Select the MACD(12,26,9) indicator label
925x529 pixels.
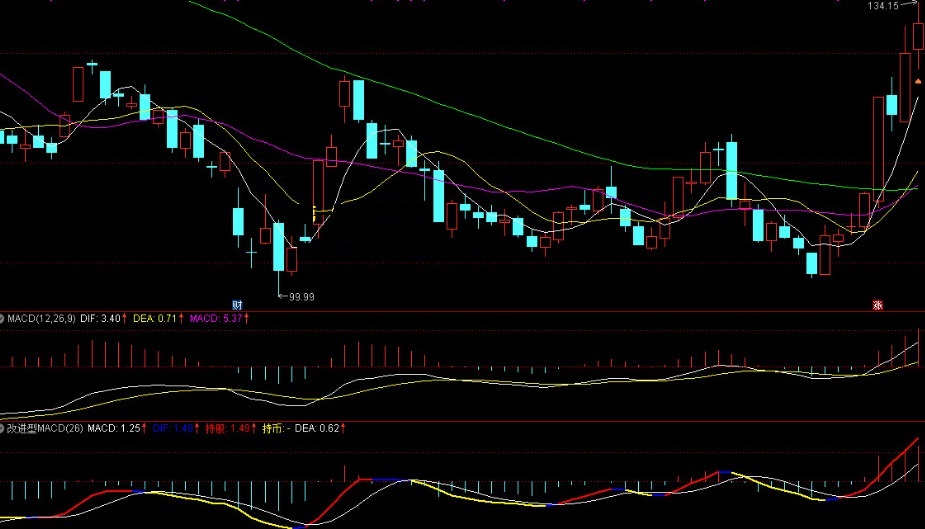pos(41,318)
